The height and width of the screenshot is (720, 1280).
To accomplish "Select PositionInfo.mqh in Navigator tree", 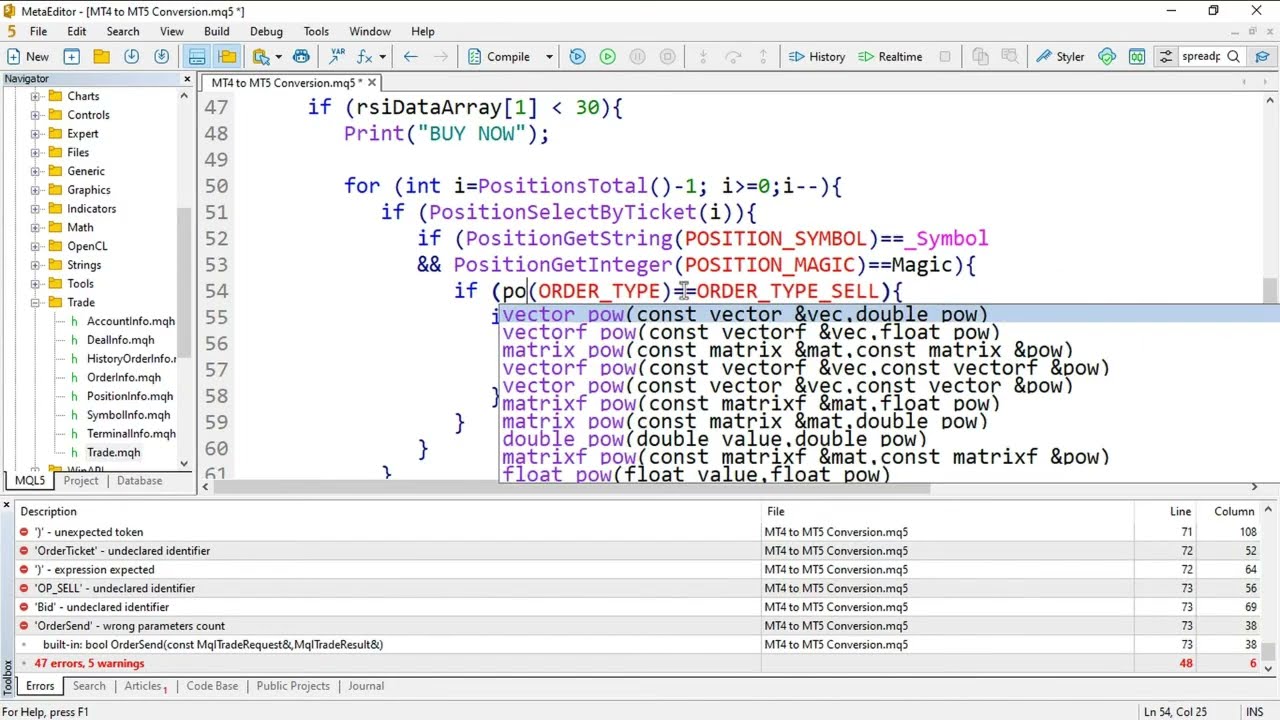I will coord(130,396).
